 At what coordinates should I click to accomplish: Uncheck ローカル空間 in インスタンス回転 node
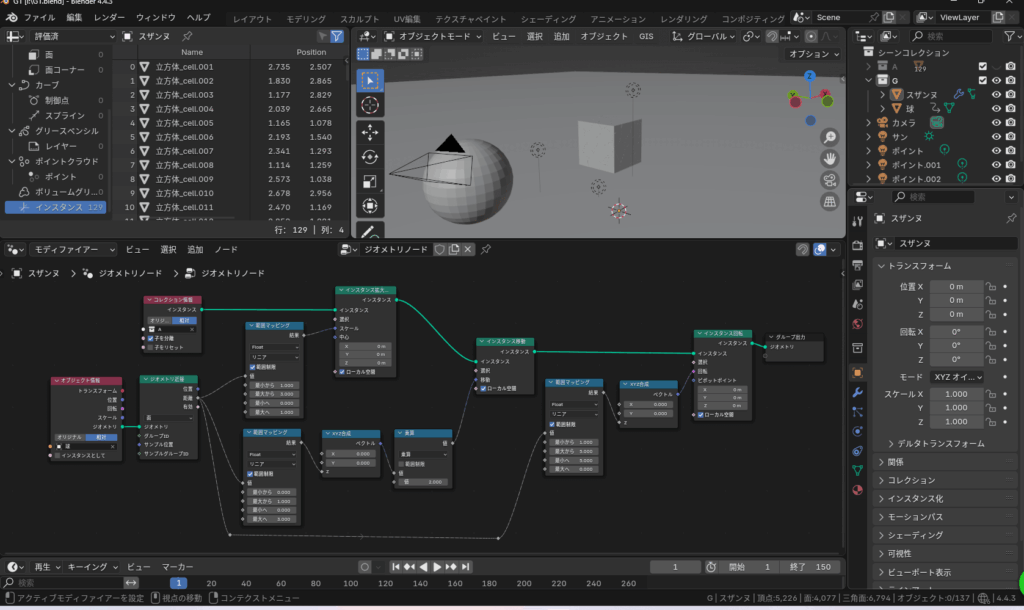(x=698, y=414)
